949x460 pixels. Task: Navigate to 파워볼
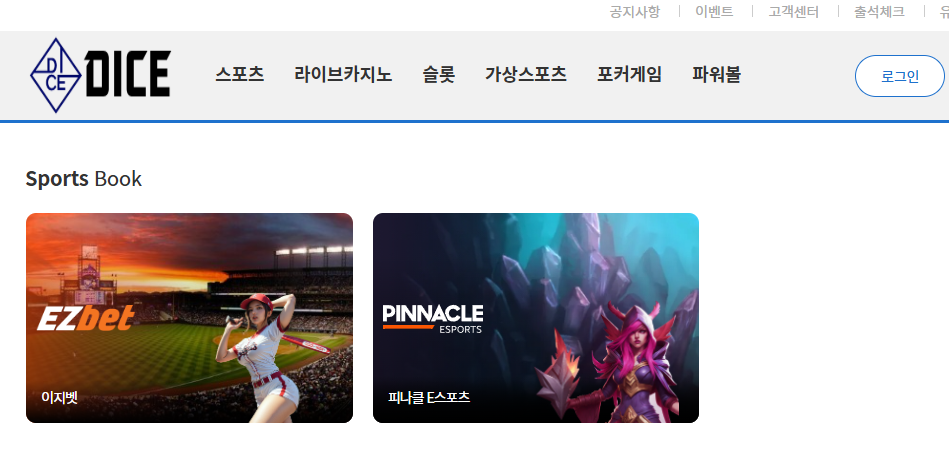(x=717, y=75)
